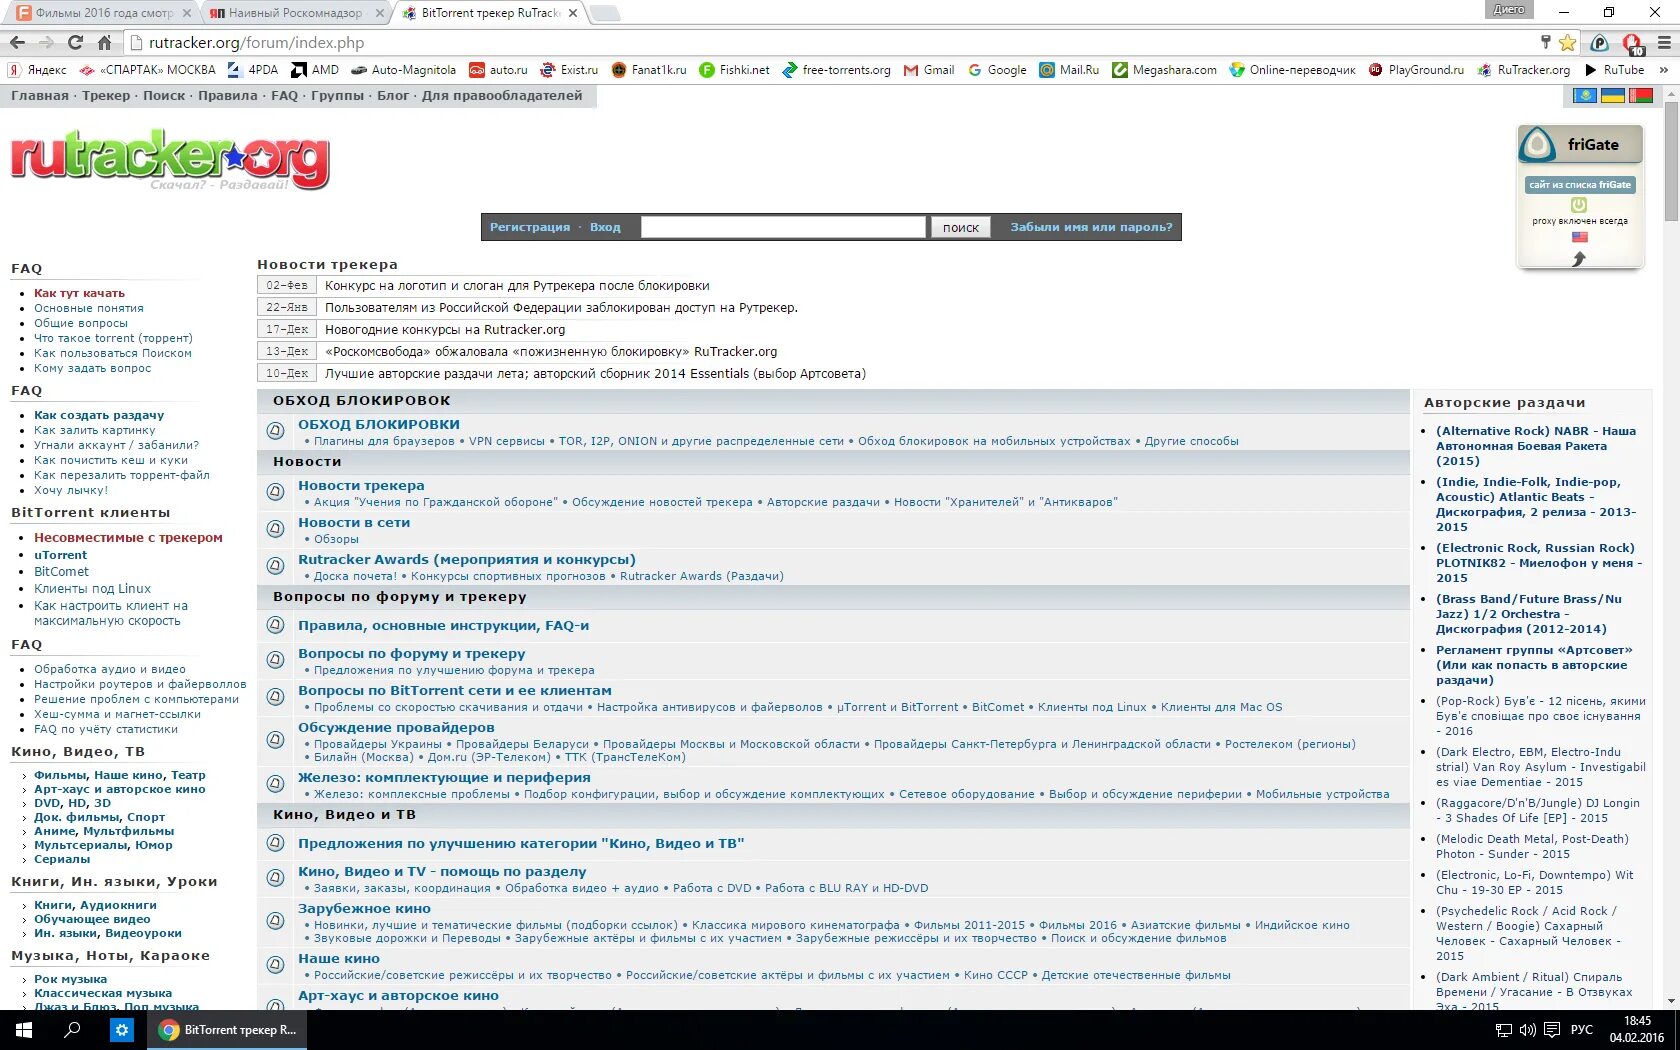Viewport: 1680px width, 1050px height.
Task: Click forum icon beside Новости в сети
Action: pyautogui.click(x=275, y=529)
